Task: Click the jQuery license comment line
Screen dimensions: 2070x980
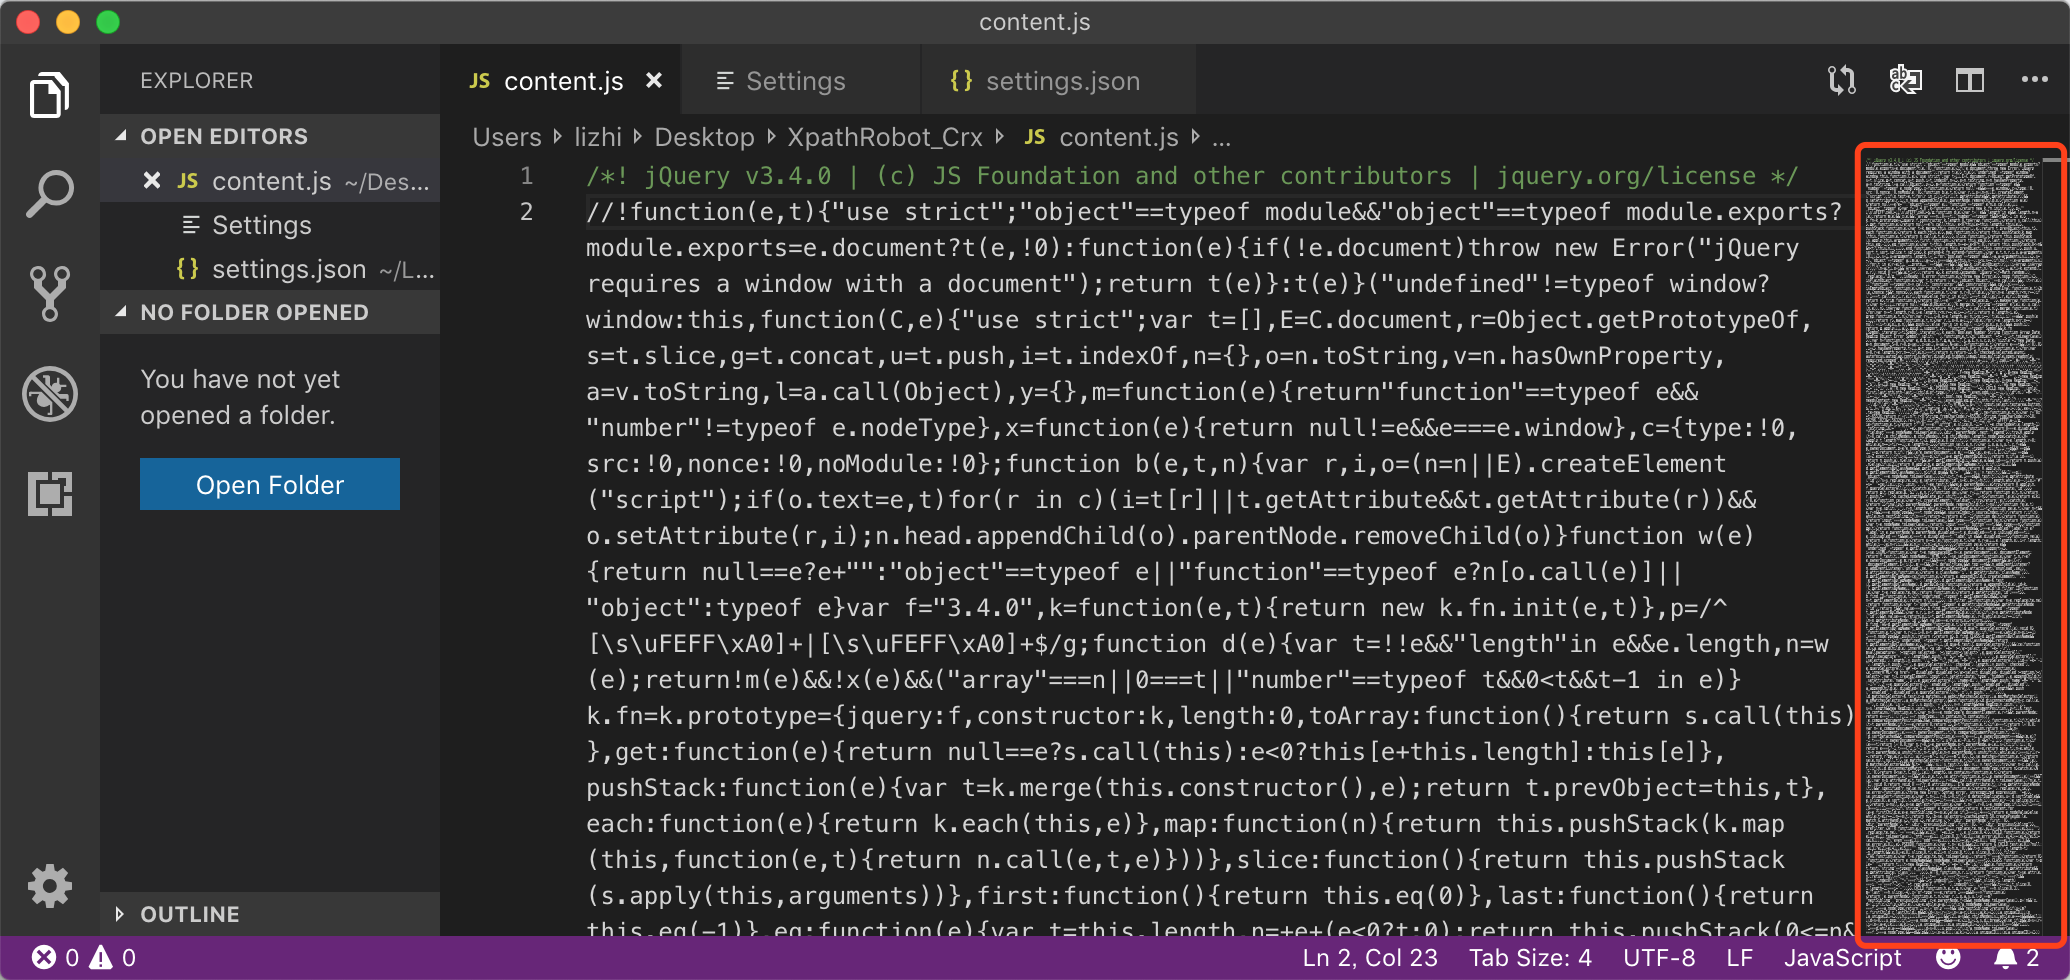Action: (1191, 176)
